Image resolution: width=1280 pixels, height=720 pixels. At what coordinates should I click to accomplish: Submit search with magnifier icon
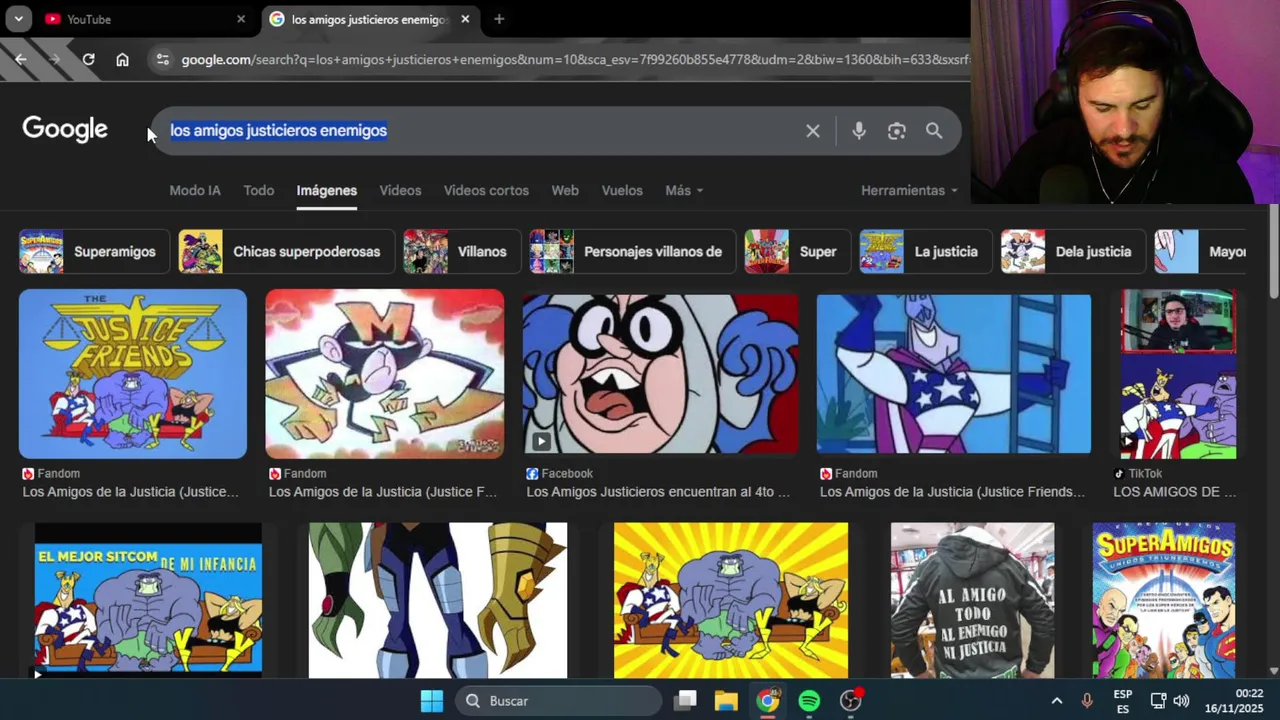tap(934, 131)
